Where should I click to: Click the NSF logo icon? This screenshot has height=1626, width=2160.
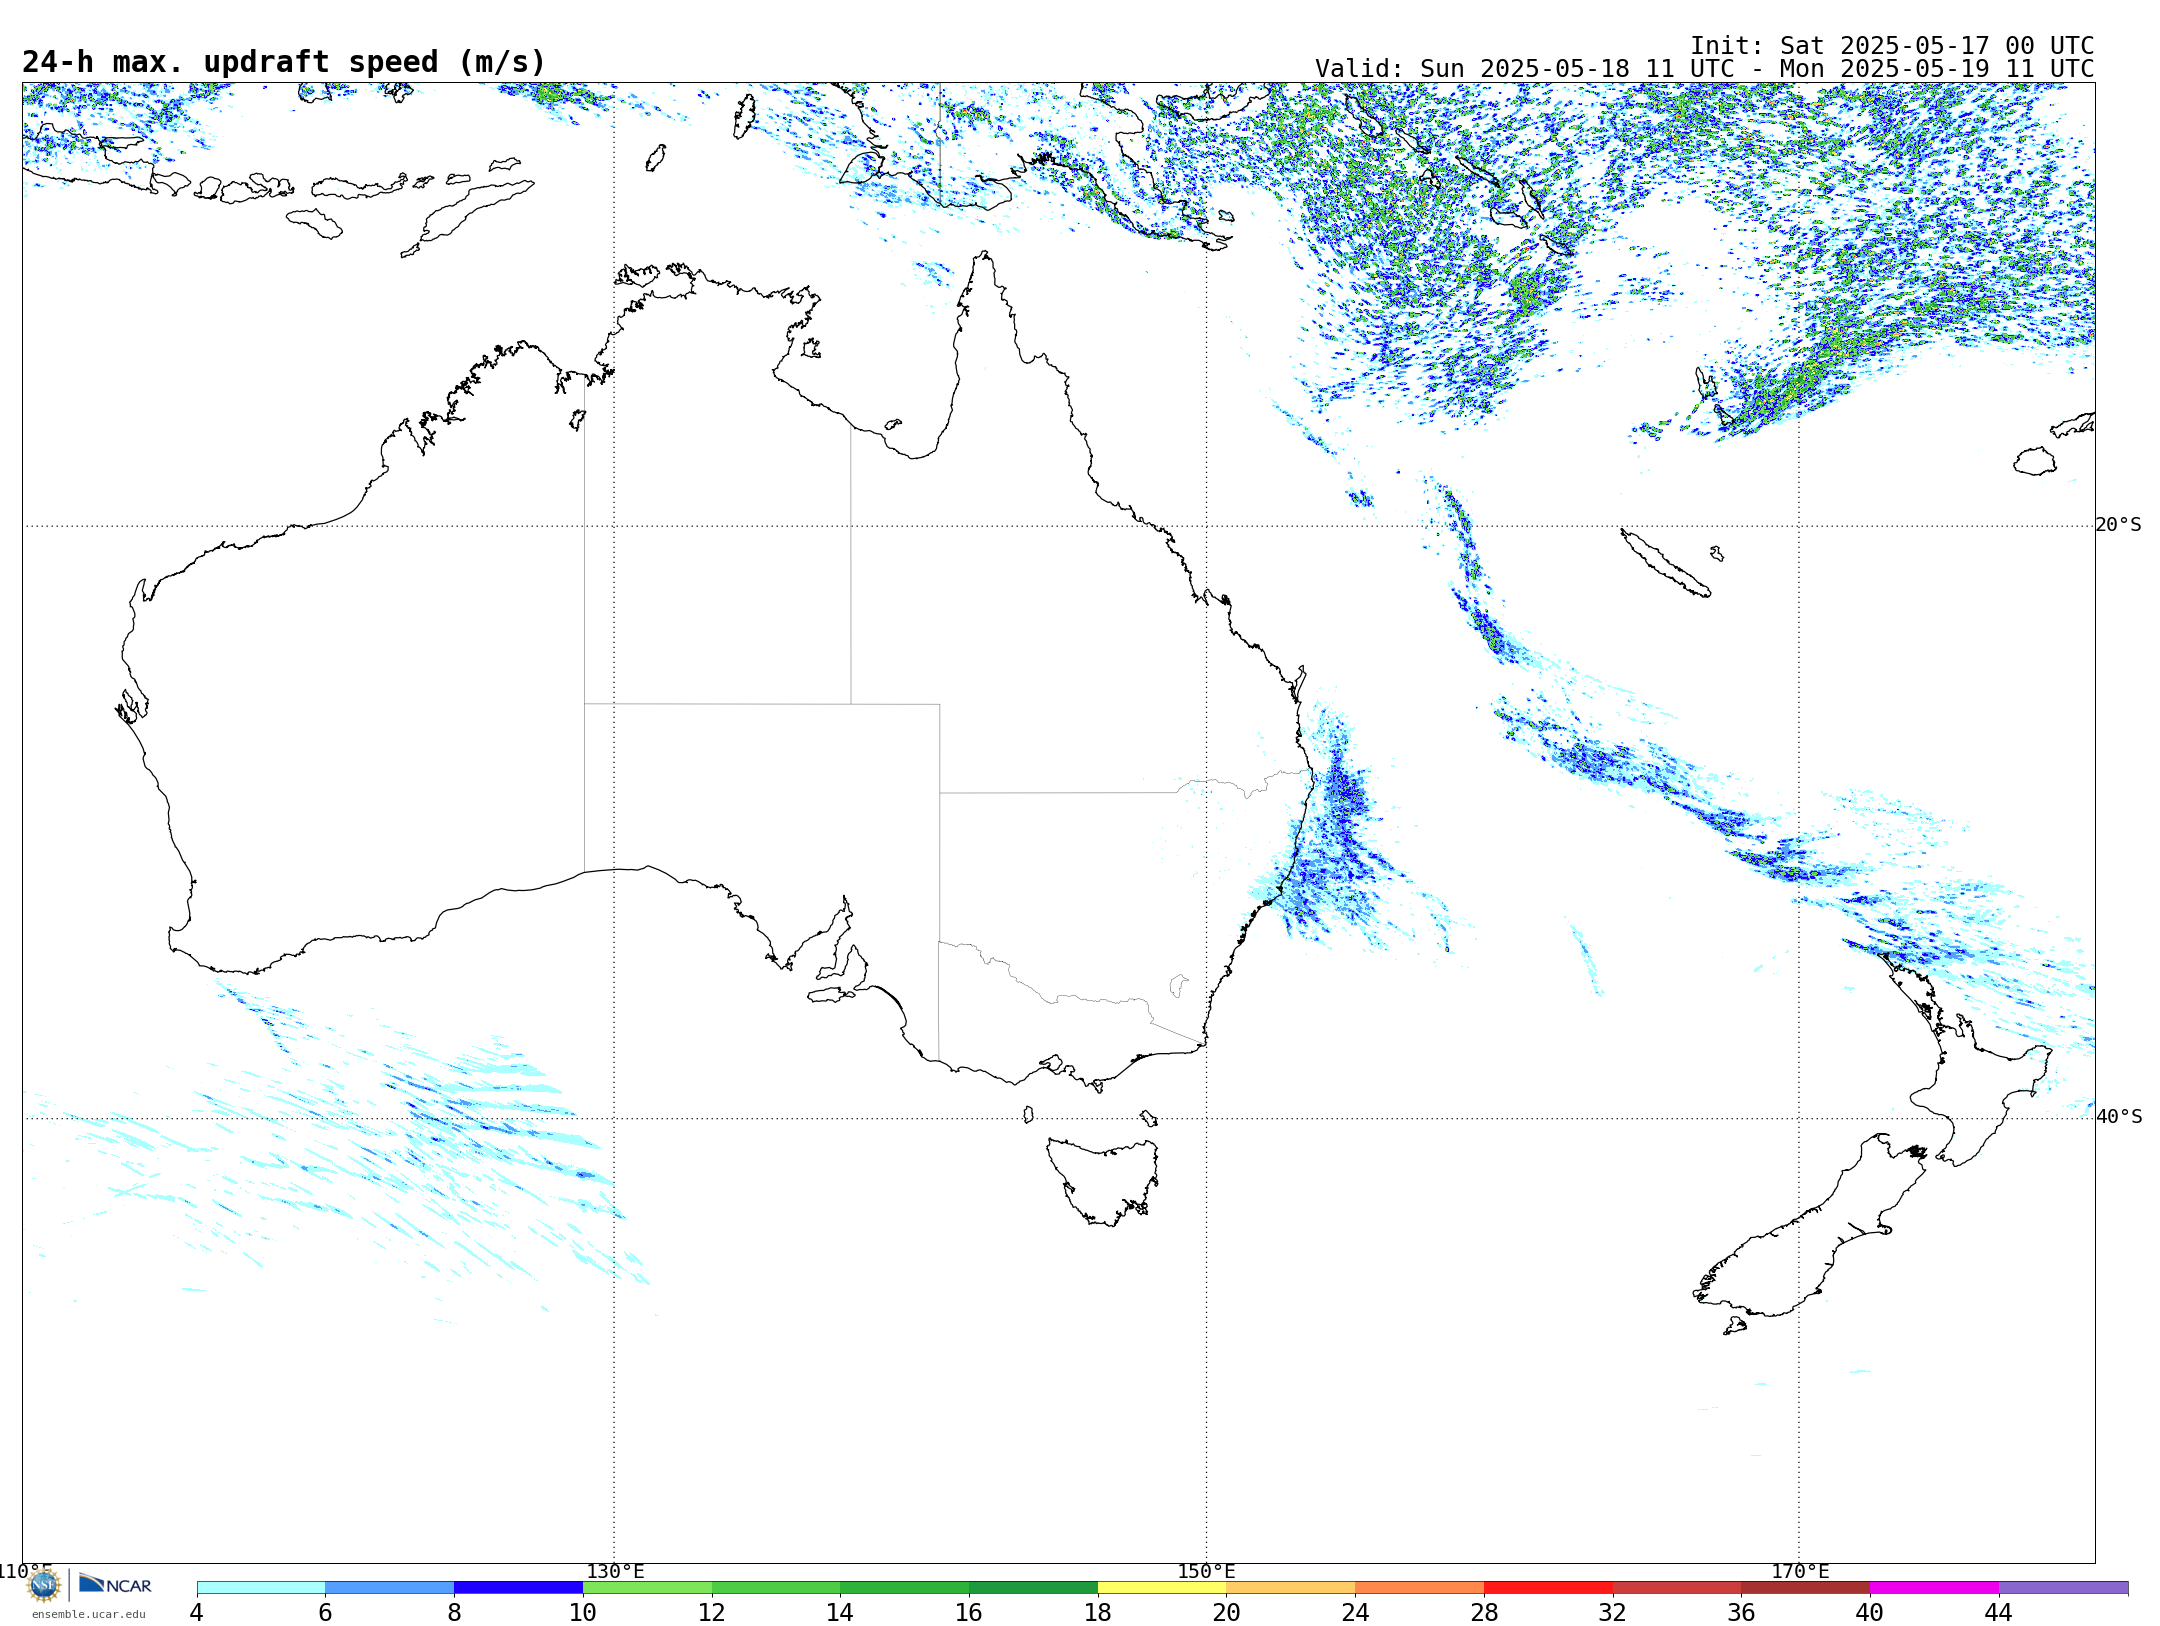pyautogui.click(x=43, y=1585)
